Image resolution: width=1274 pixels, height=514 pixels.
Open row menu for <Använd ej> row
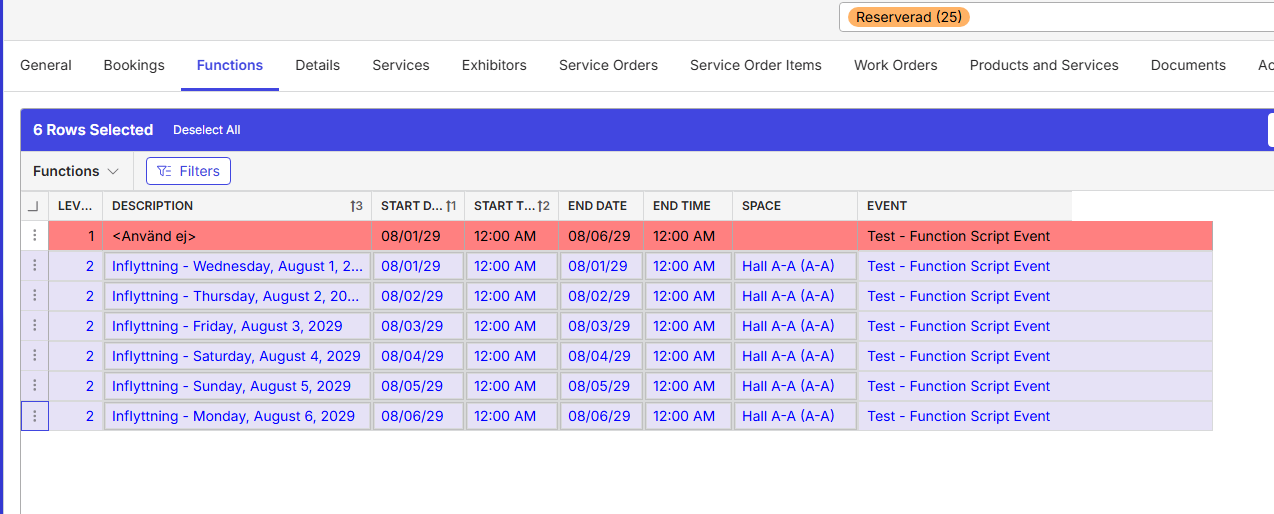pyautogui.click(x=35, y=236)
